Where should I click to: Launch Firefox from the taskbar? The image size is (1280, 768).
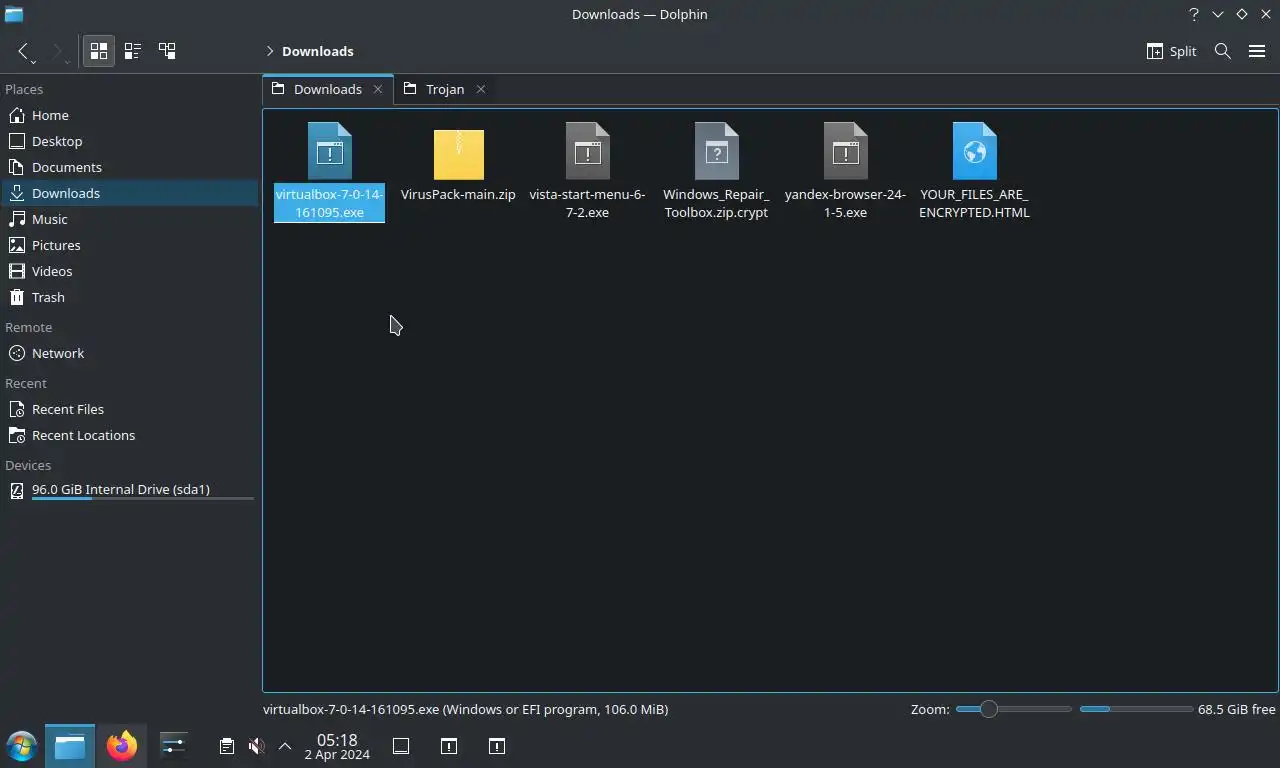pos(122,746)
